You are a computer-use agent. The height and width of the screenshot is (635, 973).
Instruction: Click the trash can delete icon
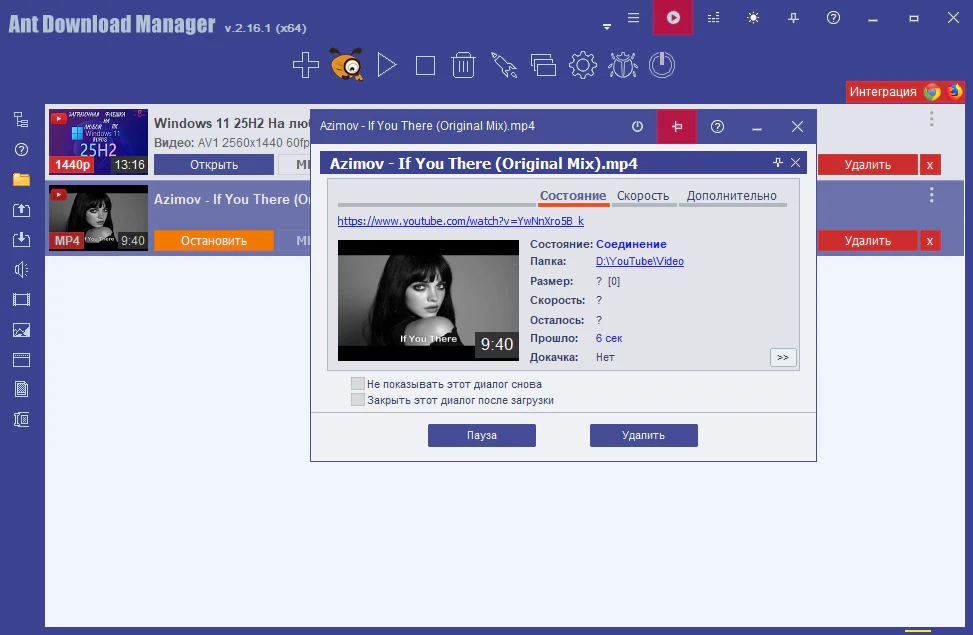463,66
